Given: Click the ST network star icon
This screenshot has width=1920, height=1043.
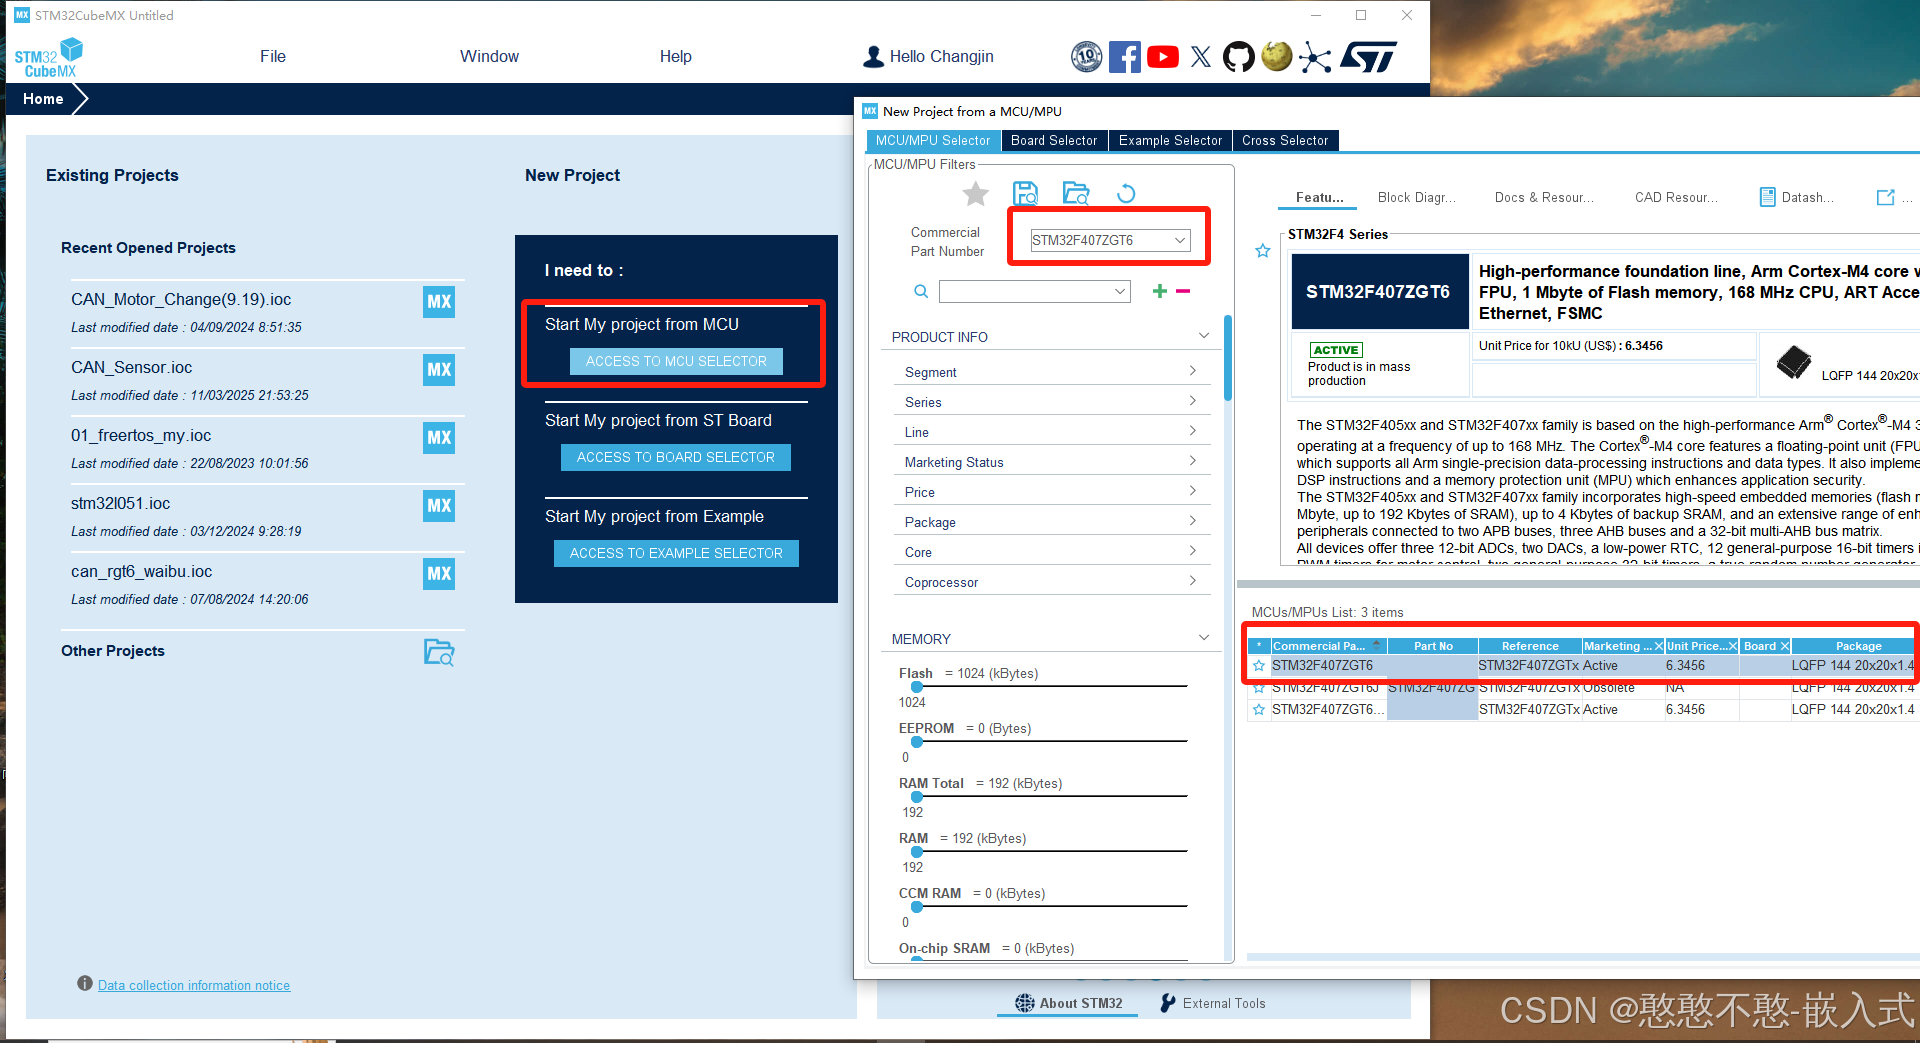Looking at the screenshot, I should click(x=1315, y=57).
